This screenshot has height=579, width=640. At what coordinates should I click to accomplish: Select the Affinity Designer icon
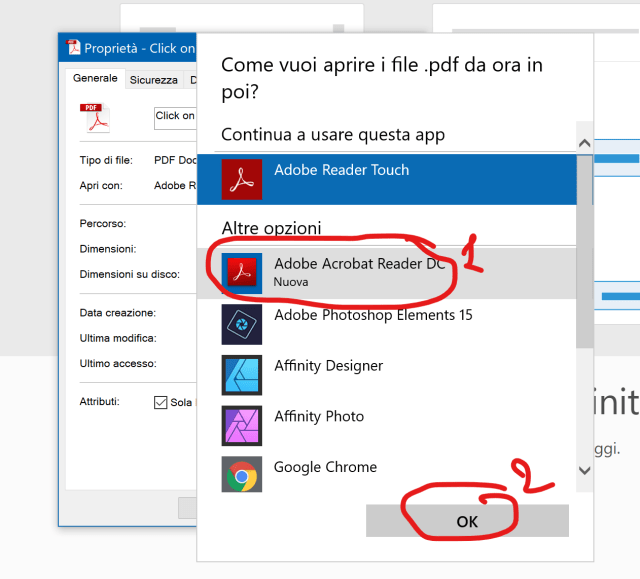tap(241, 375)
